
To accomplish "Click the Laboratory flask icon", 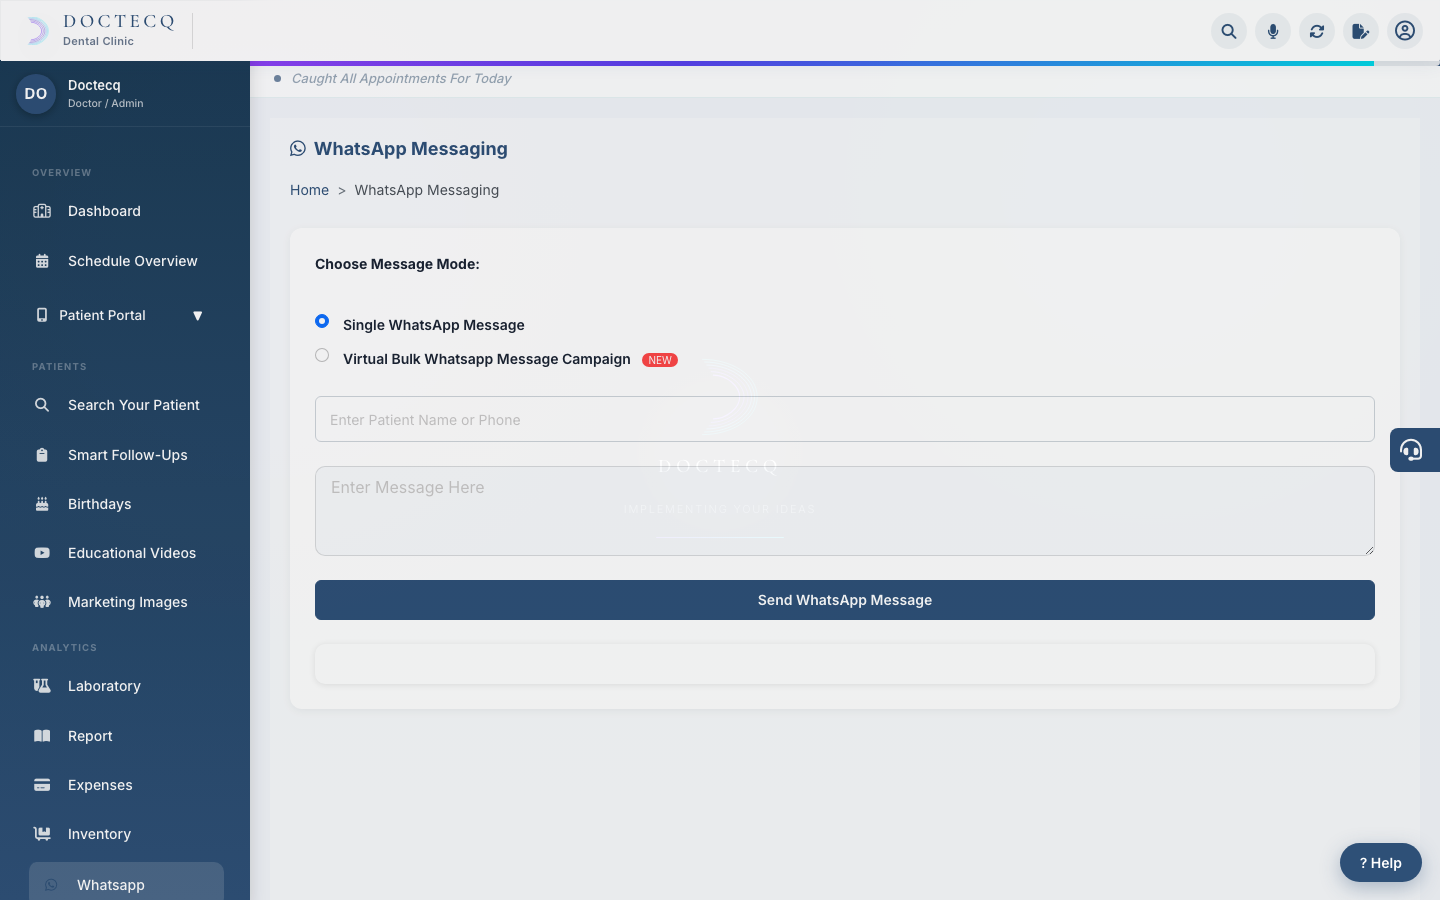I will point(42,686).
